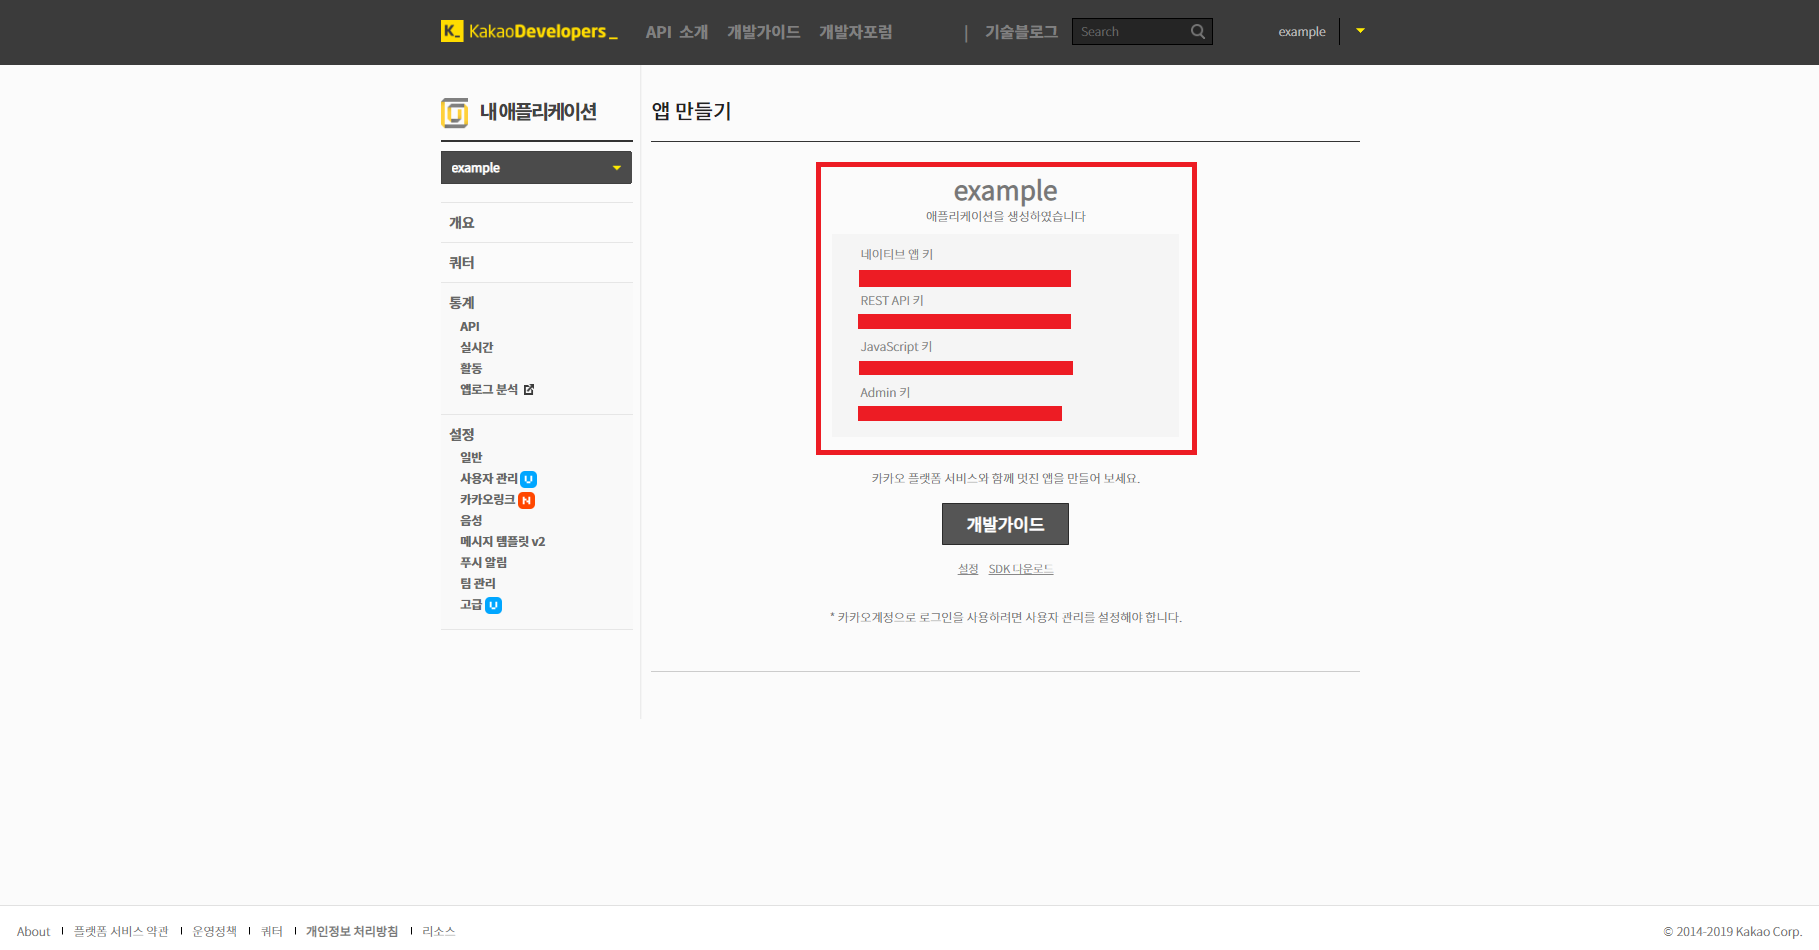Open 쿼터 footer link

pyautogui.click(x=272, y=932)
